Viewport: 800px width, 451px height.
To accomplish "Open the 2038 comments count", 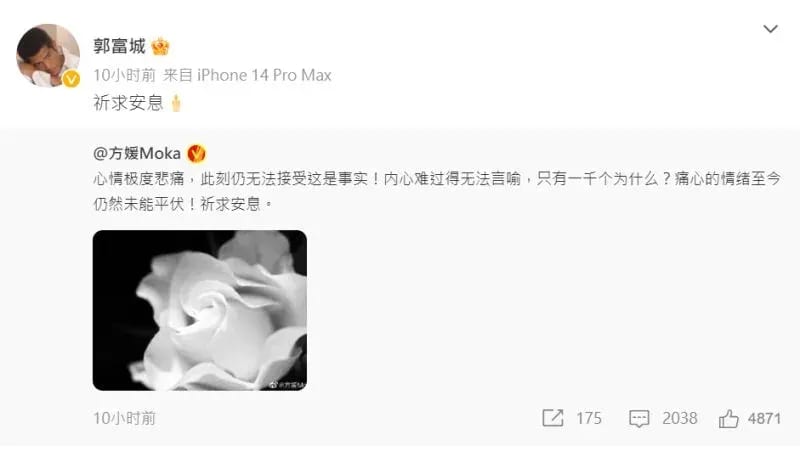I will [680, 418].
